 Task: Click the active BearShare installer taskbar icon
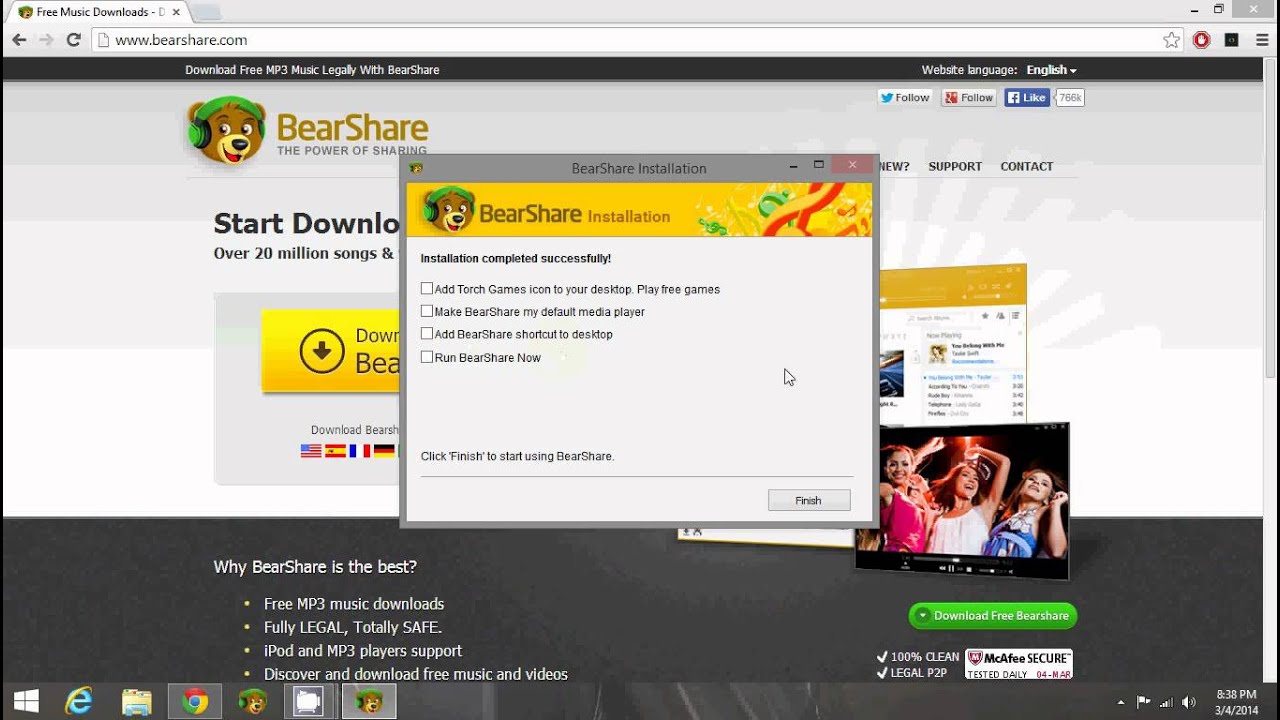[369, 702]
